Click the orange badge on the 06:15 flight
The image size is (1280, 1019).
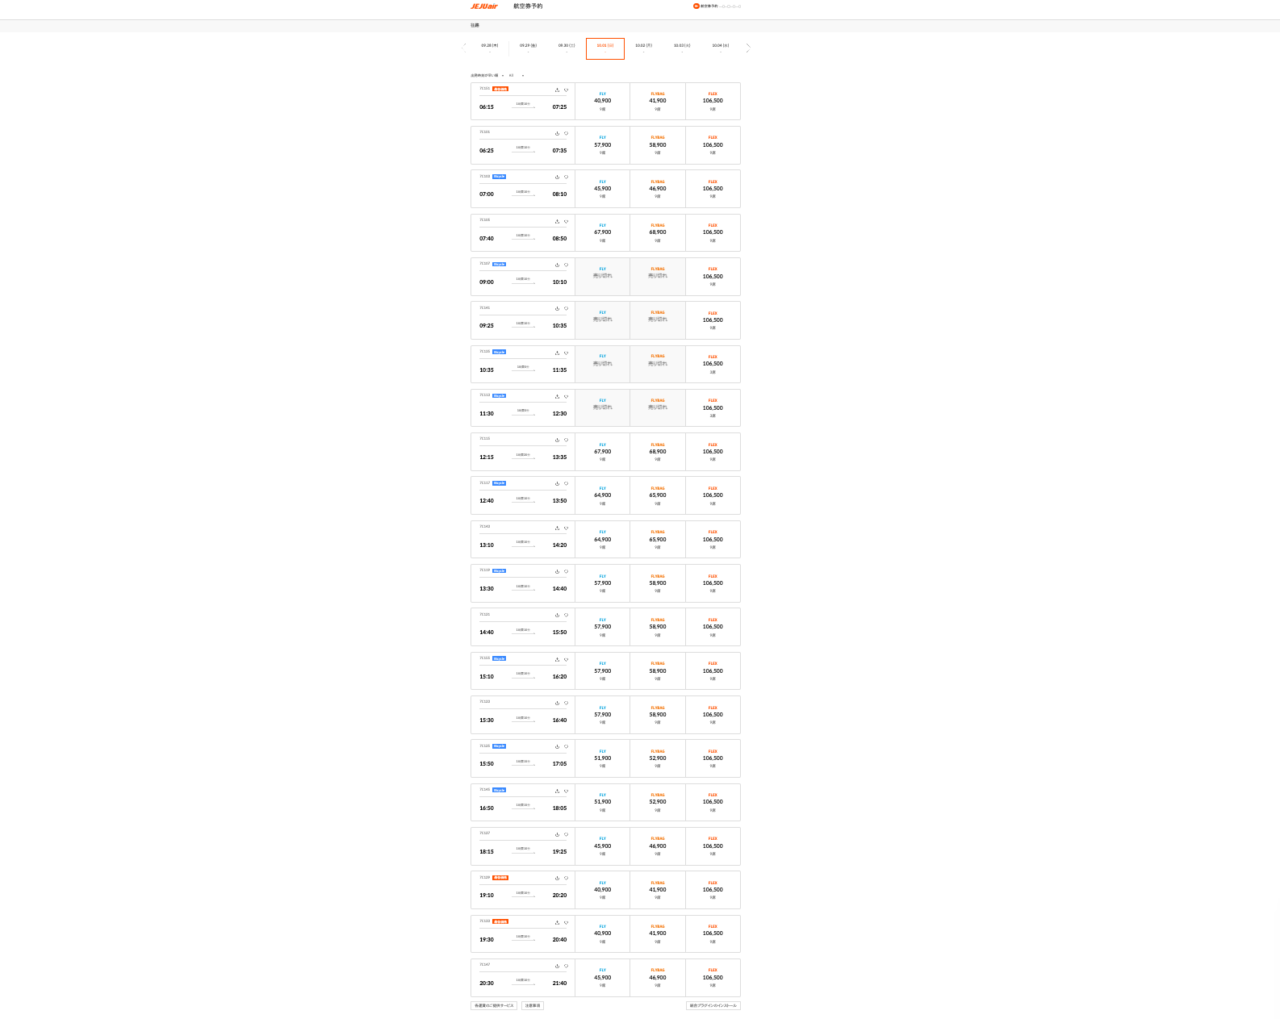[x=500, y=89]
